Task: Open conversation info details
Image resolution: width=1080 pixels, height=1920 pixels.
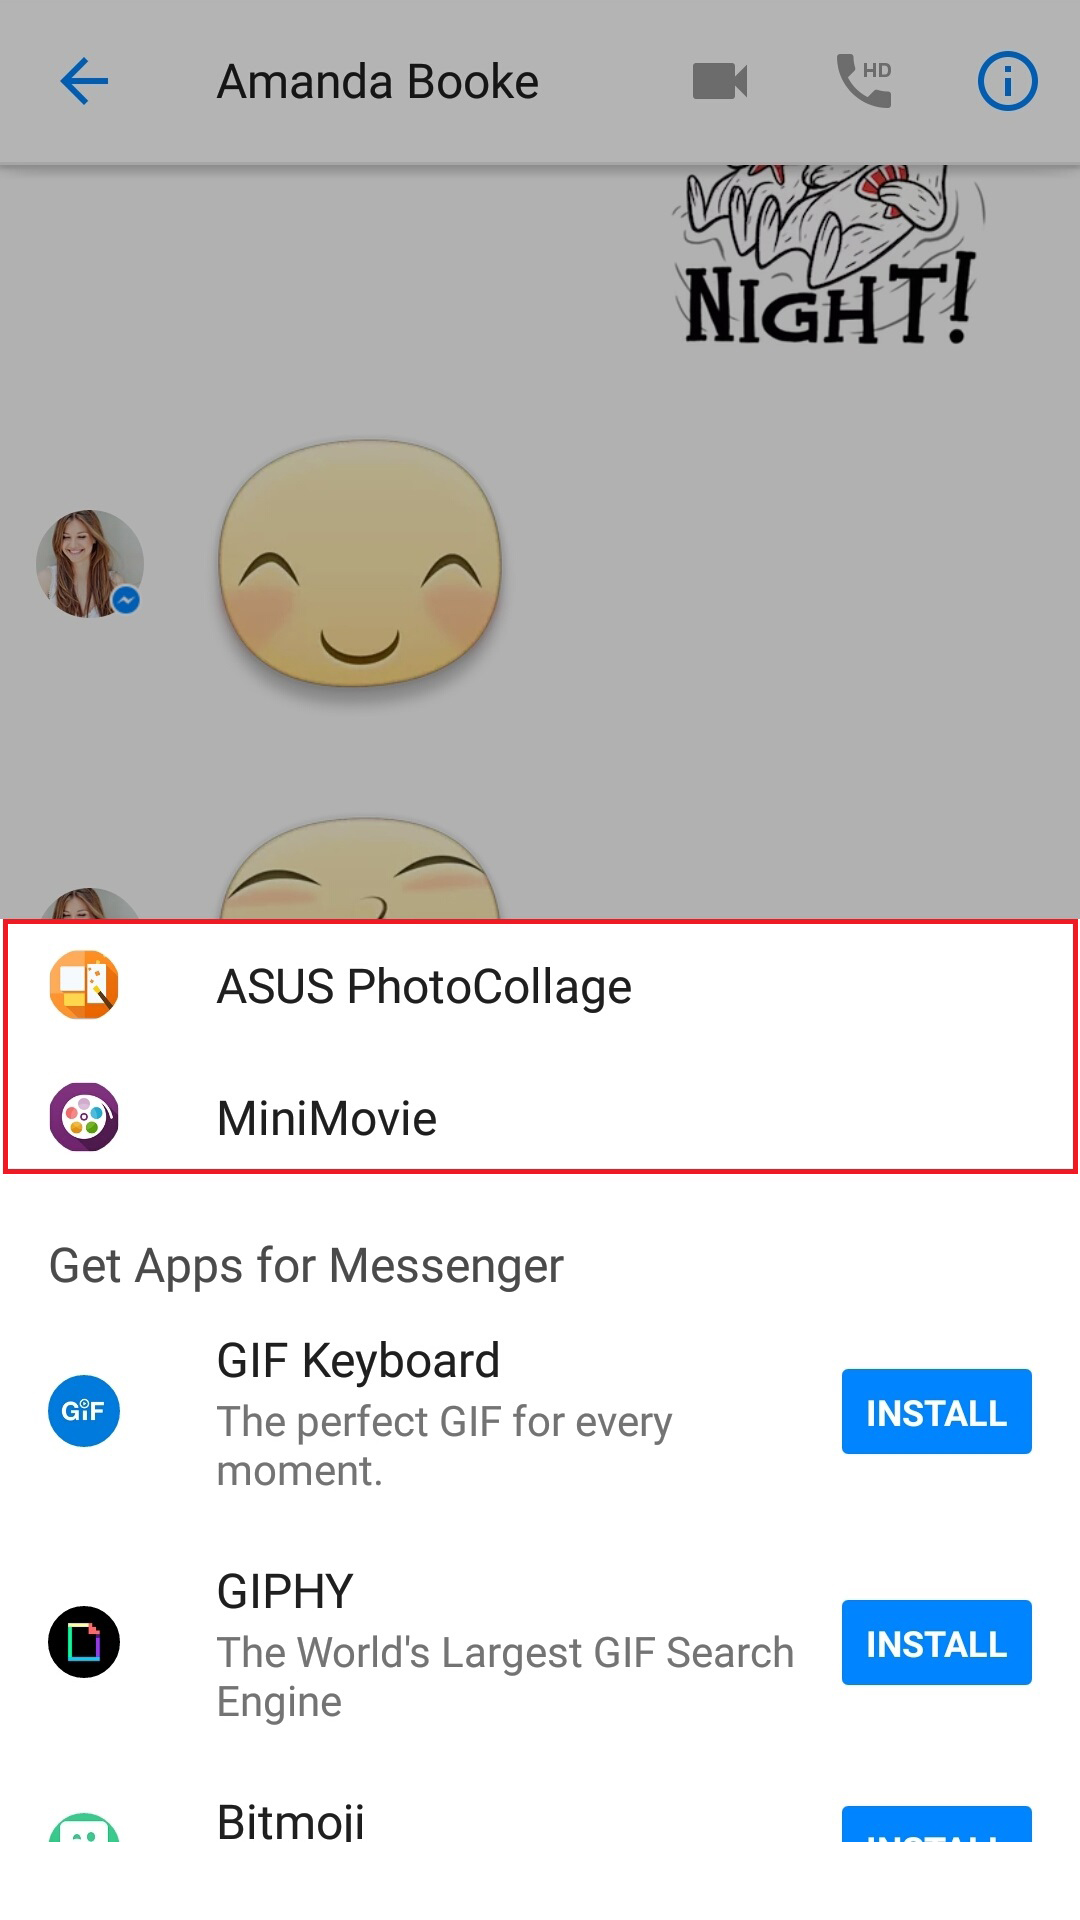Action: point(1007,81)
